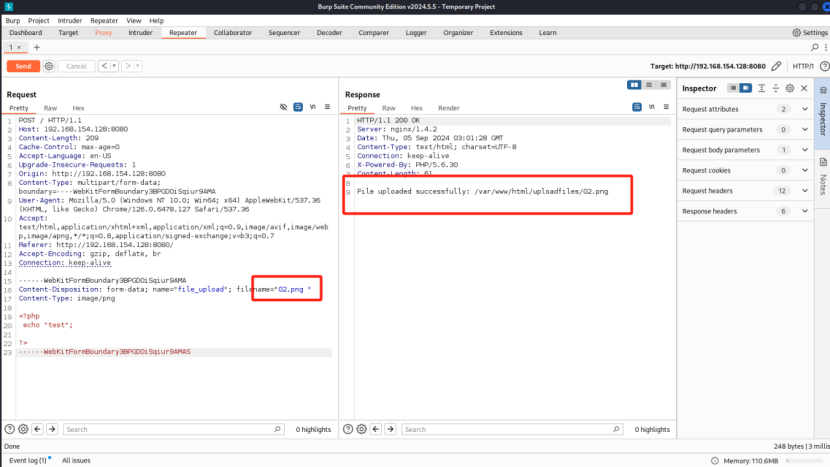The height and width of the screenshot is (467, 830).
Task: Toggle Request pretty-print icon
Action: point(298,107)
